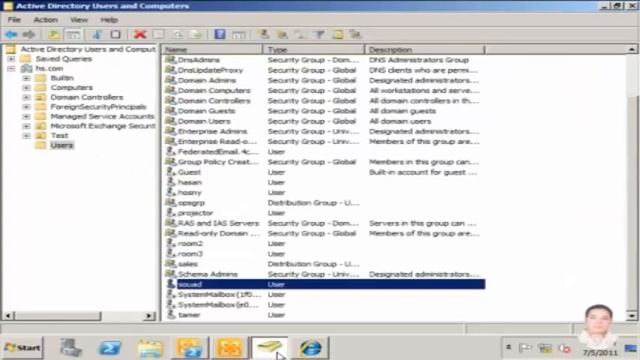Open the Help menu
Viewport: 640px width, 360px height.
pos(109,20)
